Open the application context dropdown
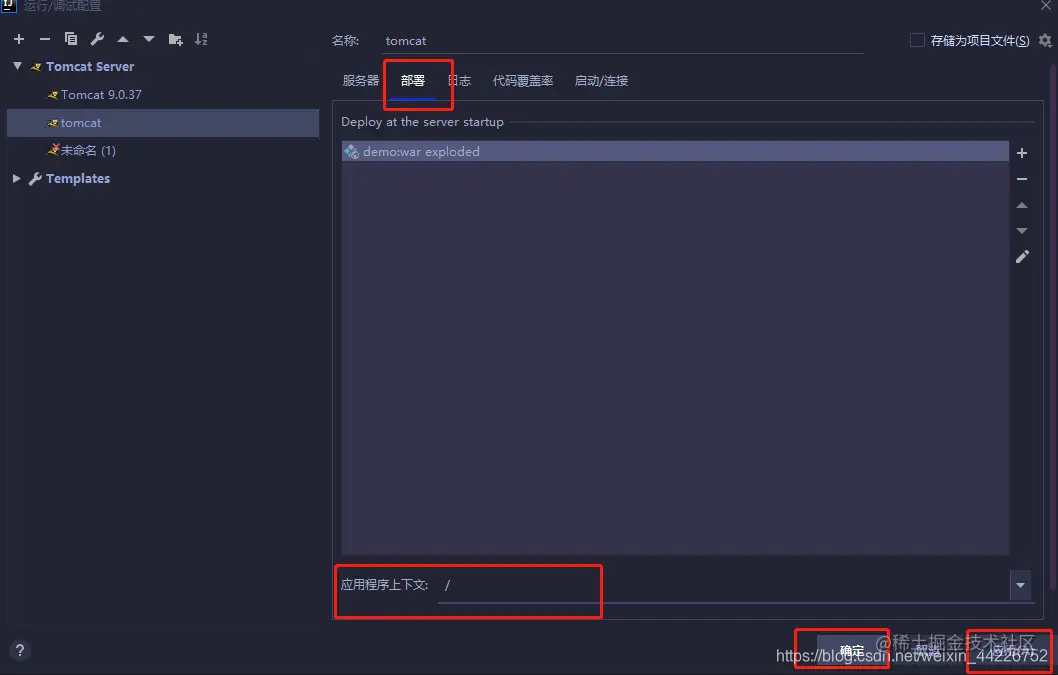1058x675 pixels. [x=1019, y=585]
